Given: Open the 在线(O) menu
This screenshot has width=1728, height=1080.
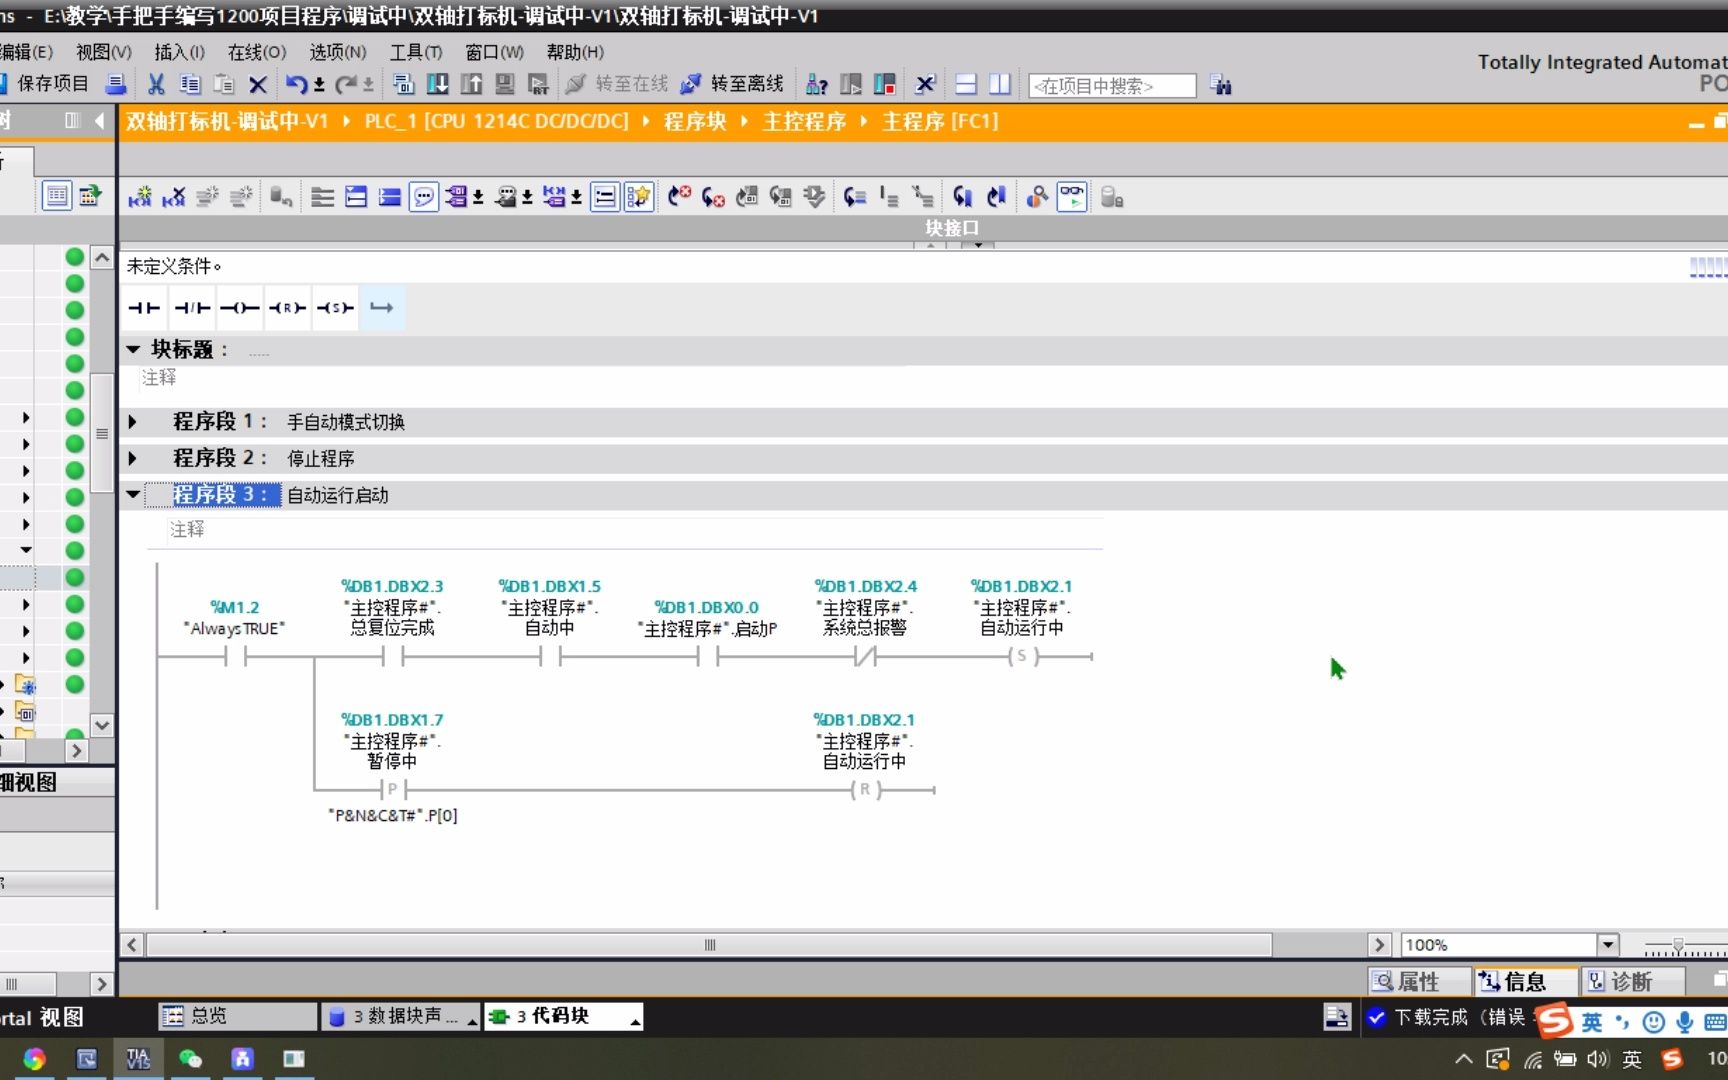Looking at the screenshot, I should (256, 52).
